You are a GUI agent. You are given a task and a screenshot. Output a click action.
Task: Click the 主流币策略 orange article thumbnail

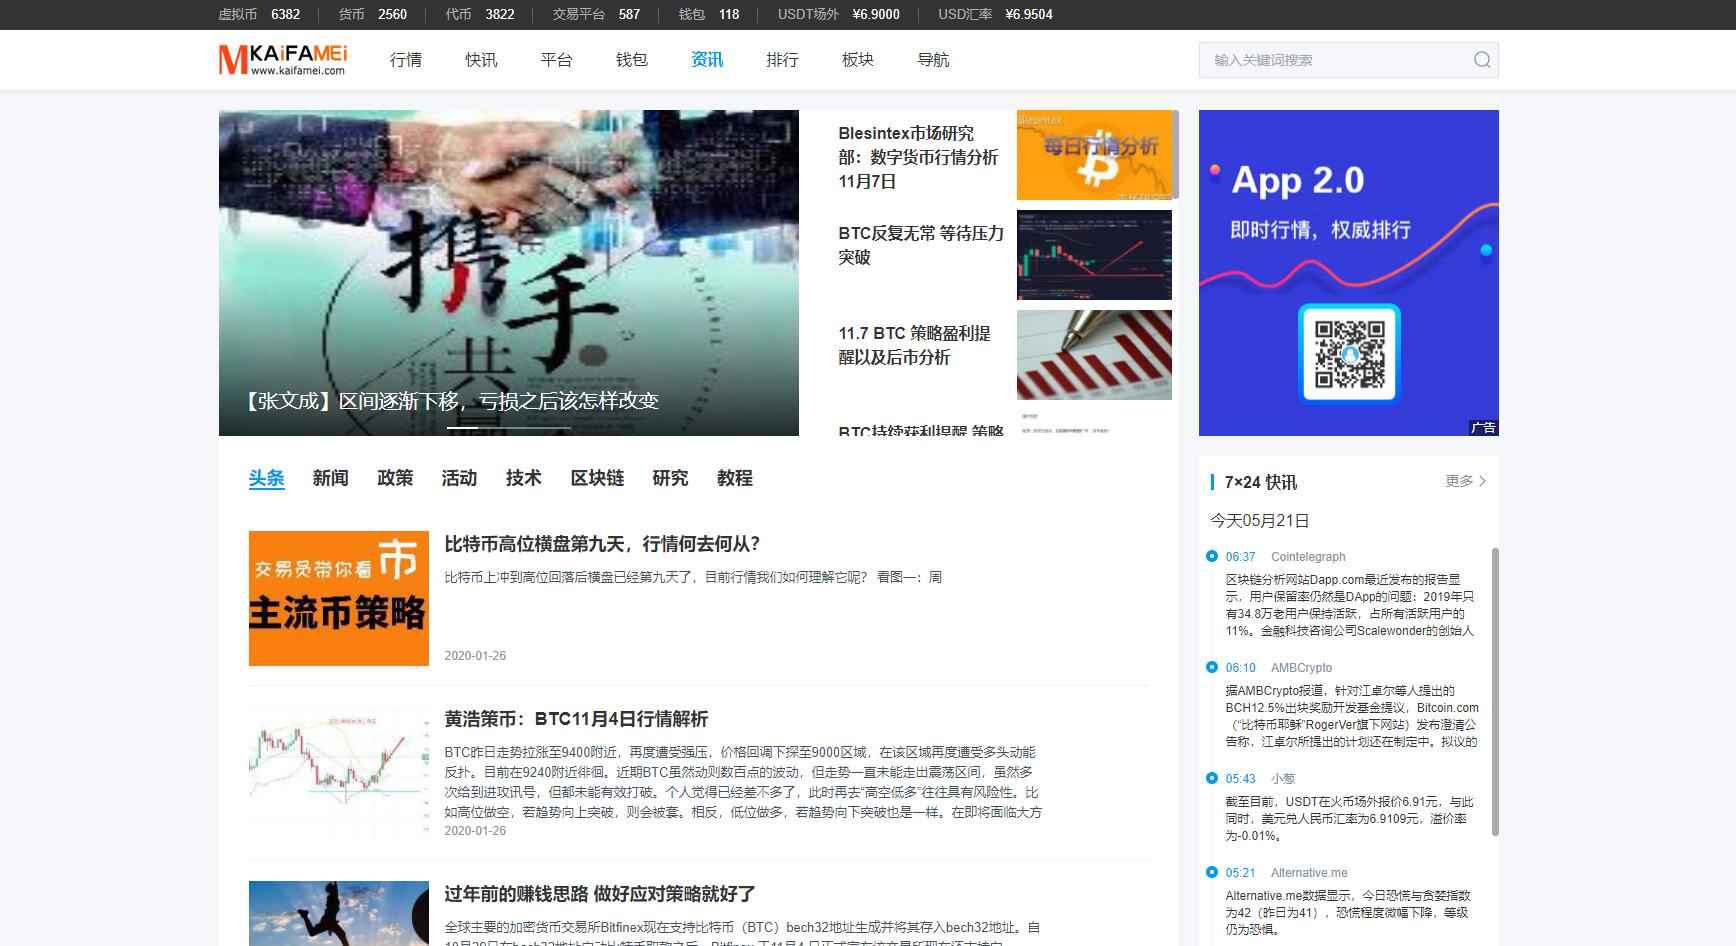coord(339,598)
